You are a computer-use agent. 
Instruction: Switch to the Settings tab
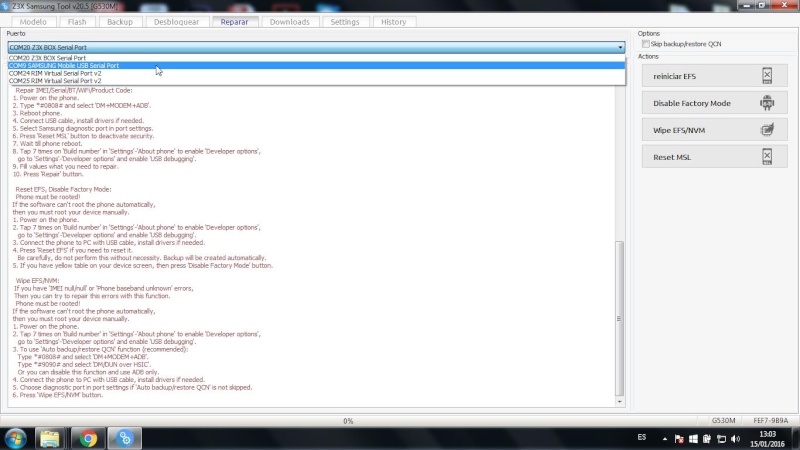click(x=345, y=22)
